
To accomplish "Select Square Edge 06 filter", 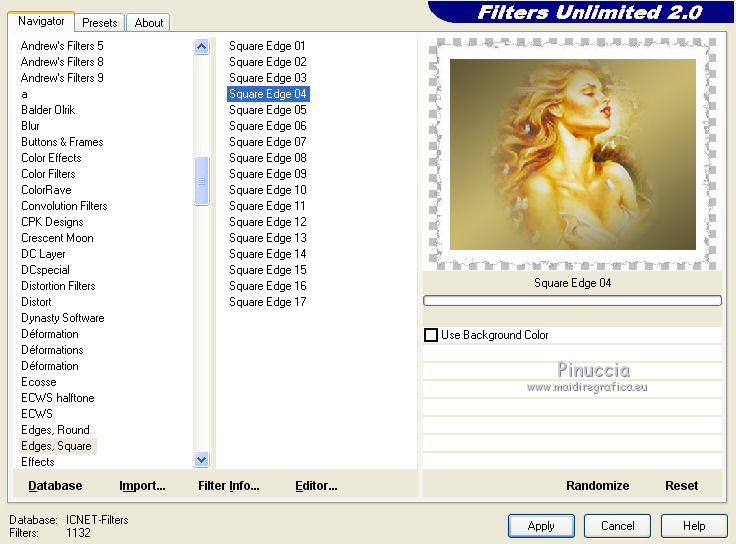I will coord(268,126).
